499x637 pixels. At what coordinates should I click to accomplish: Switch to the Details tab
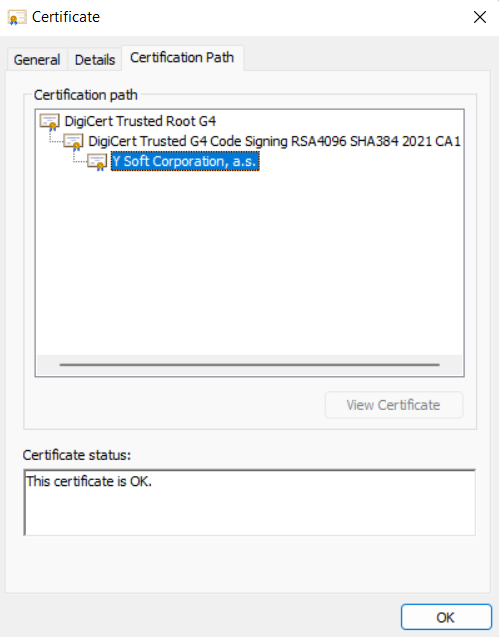(95, 60)
